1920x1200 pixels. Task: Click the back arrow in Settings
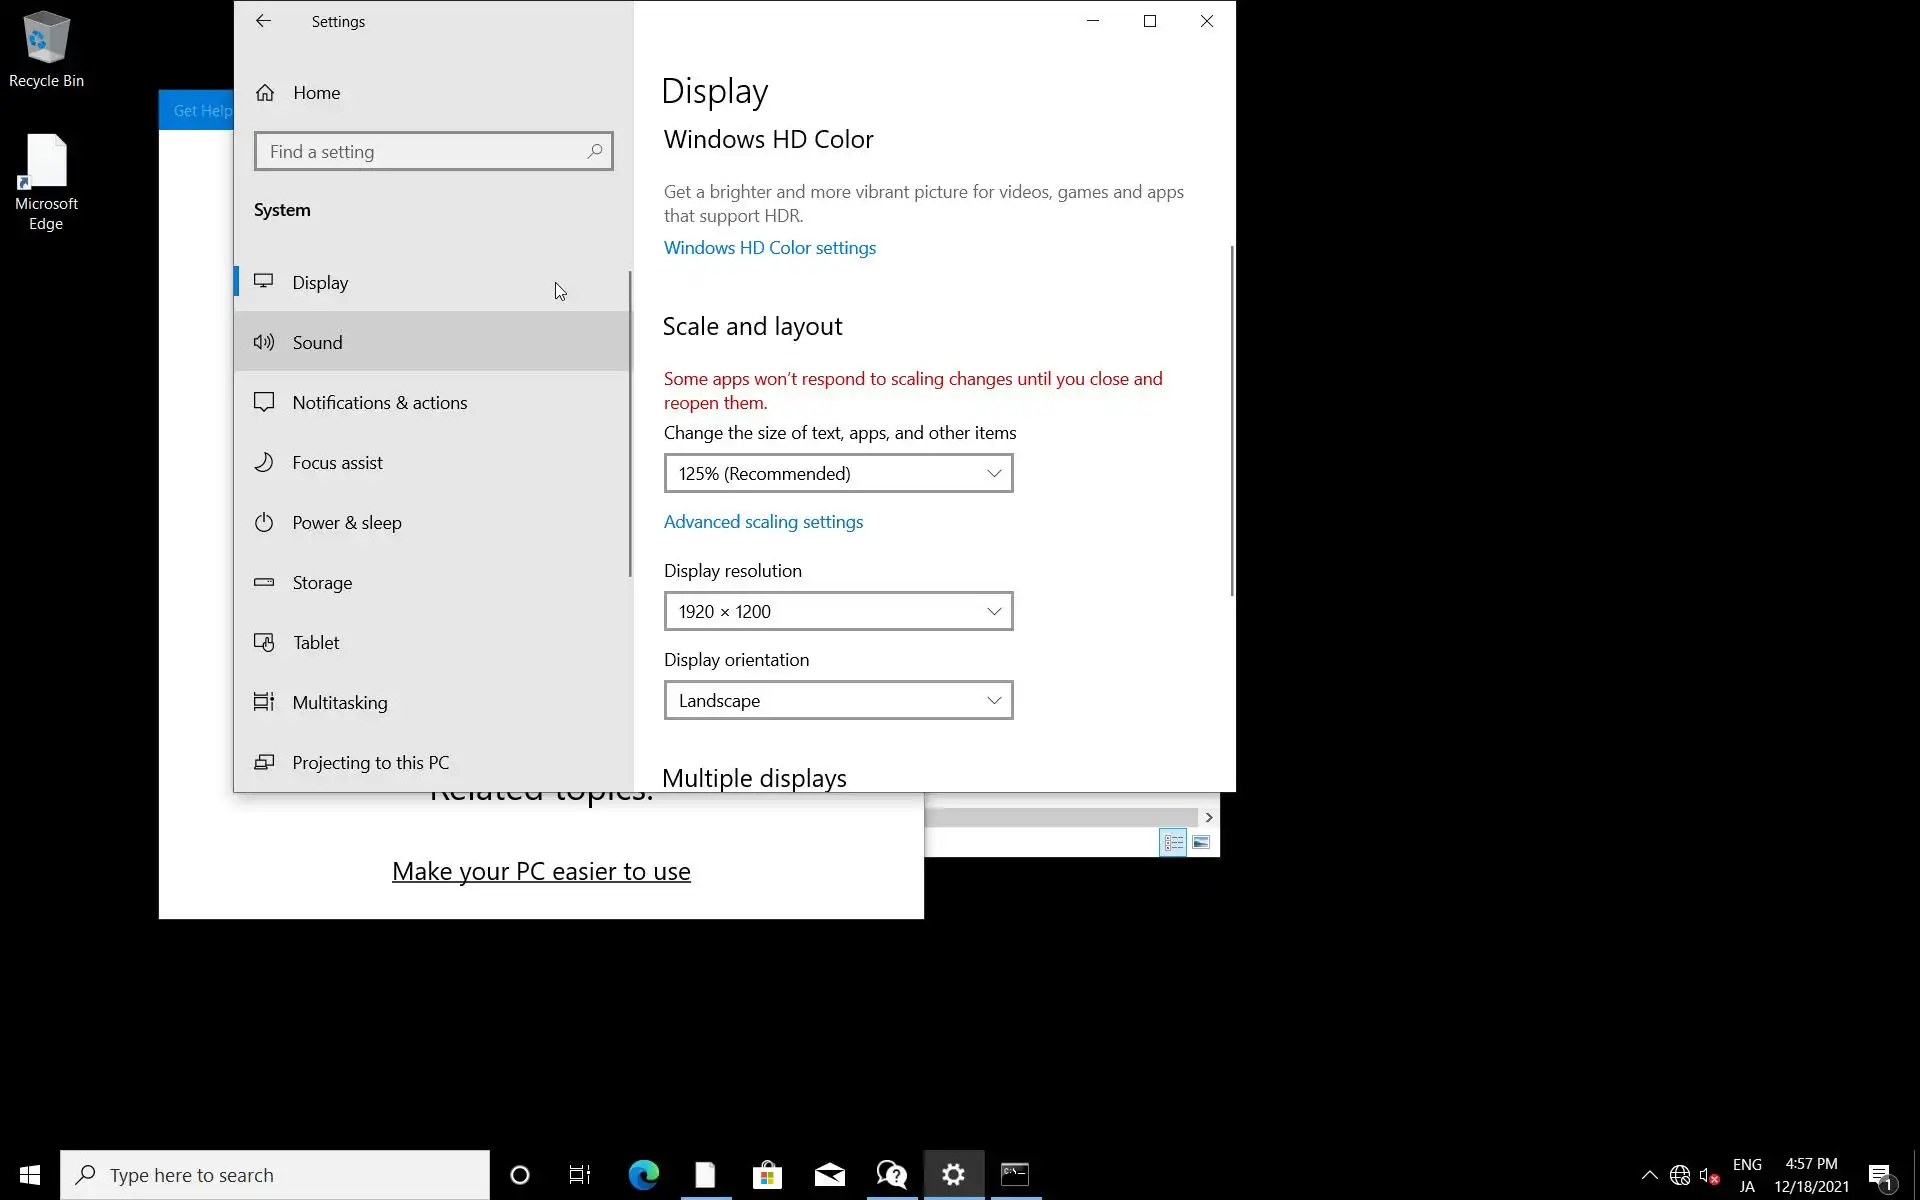[263, 21]
